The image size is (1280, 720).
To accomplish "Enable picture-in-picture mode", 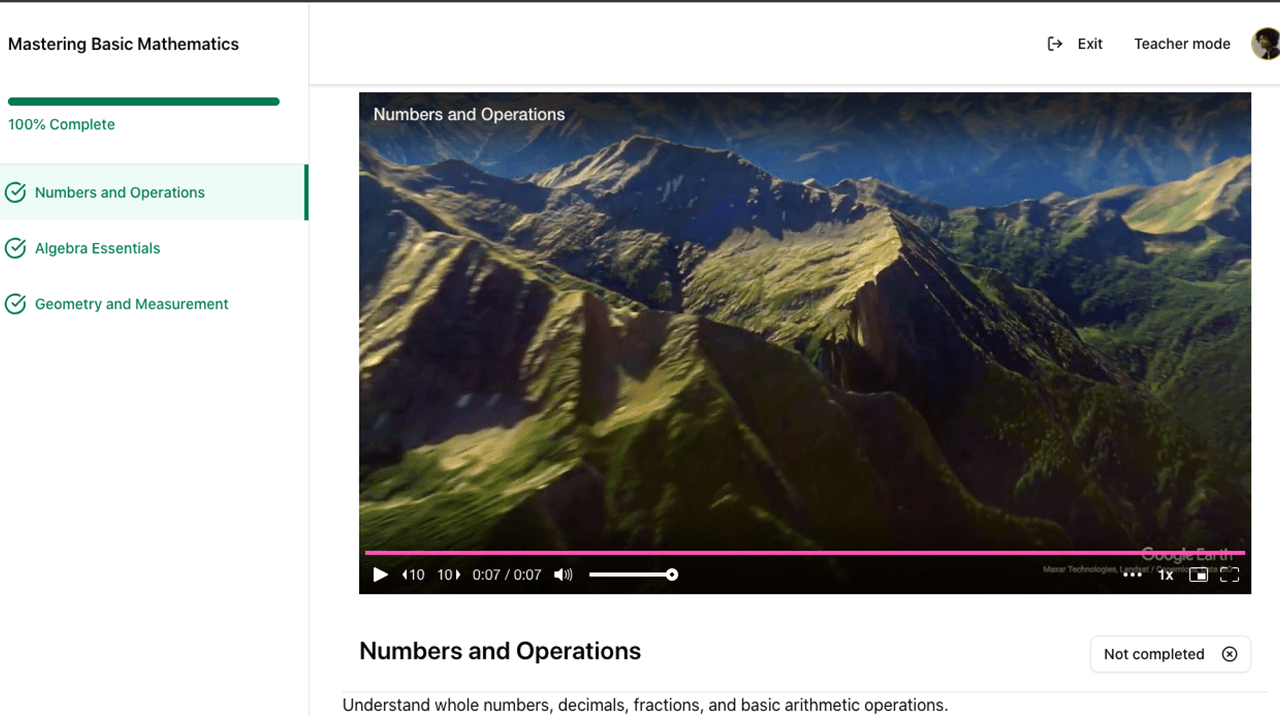I will click(1198, 575).
